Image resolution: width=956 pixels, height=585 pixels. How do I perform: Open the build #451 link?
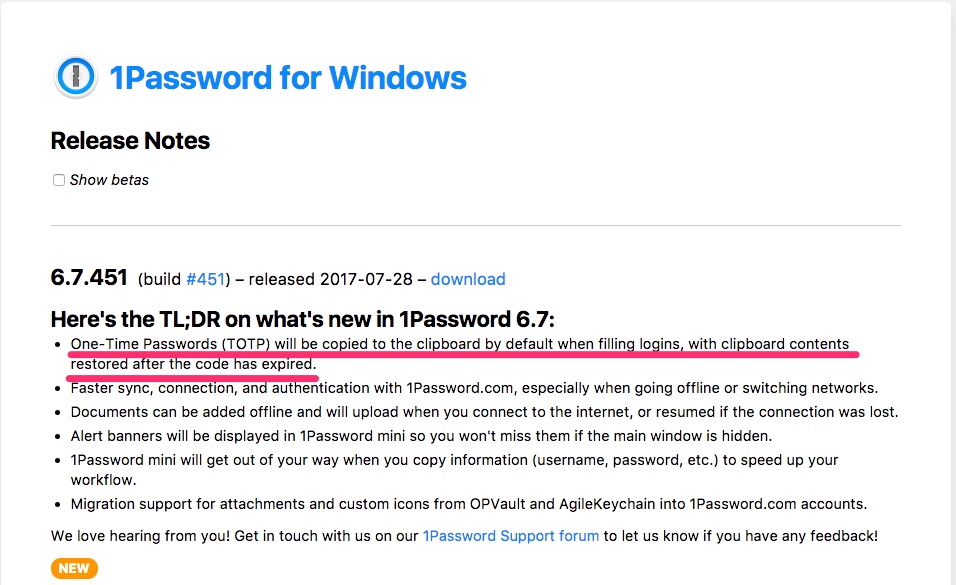pyautogui.click(x=205, y=279)
